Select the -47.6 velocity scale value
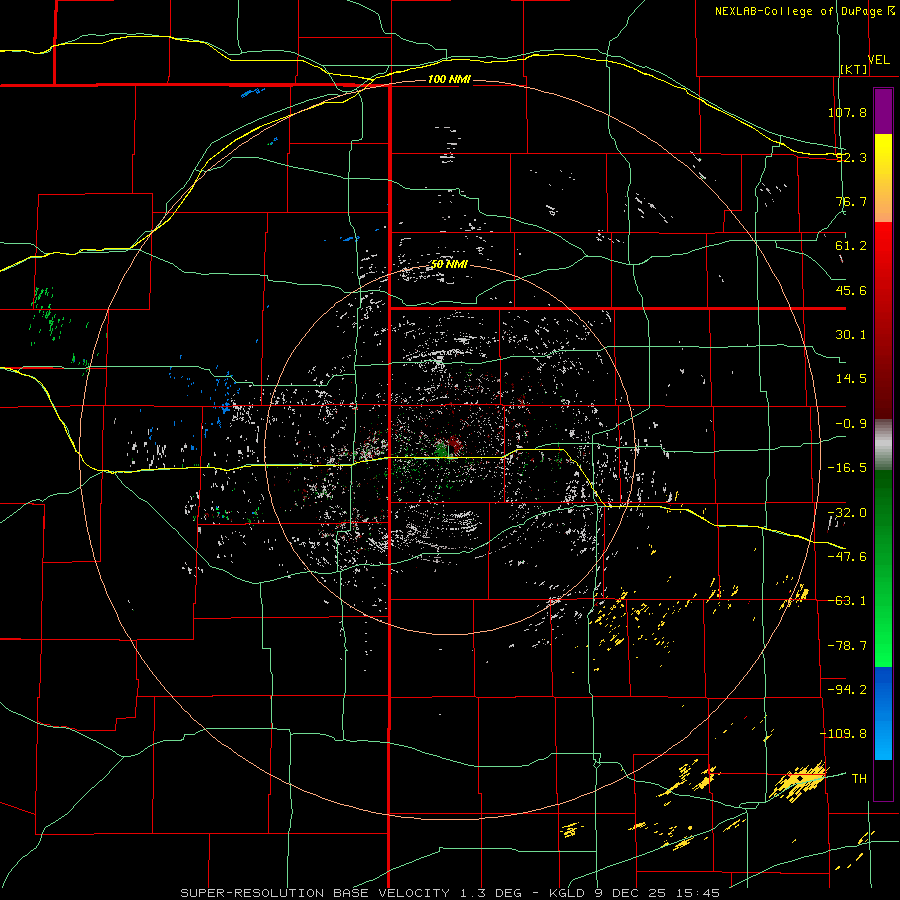The image size is (900, 900). coord(847,557)
